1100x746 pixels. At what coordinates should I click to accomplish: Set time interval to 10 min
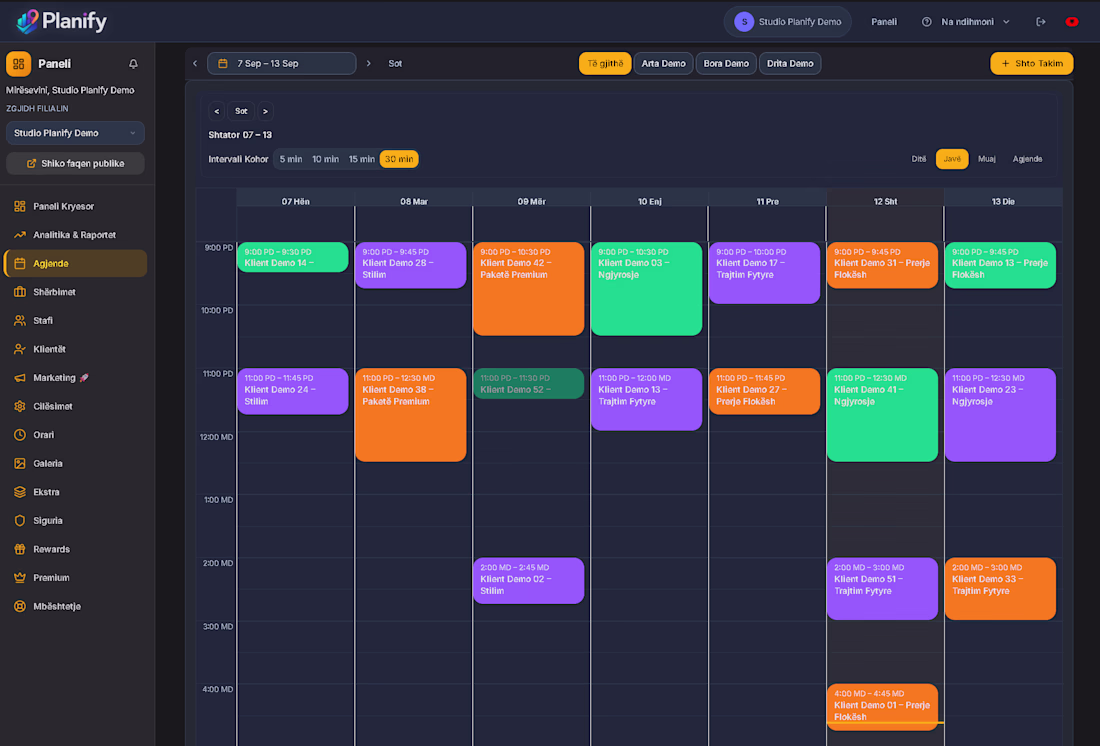click(326, 159)
